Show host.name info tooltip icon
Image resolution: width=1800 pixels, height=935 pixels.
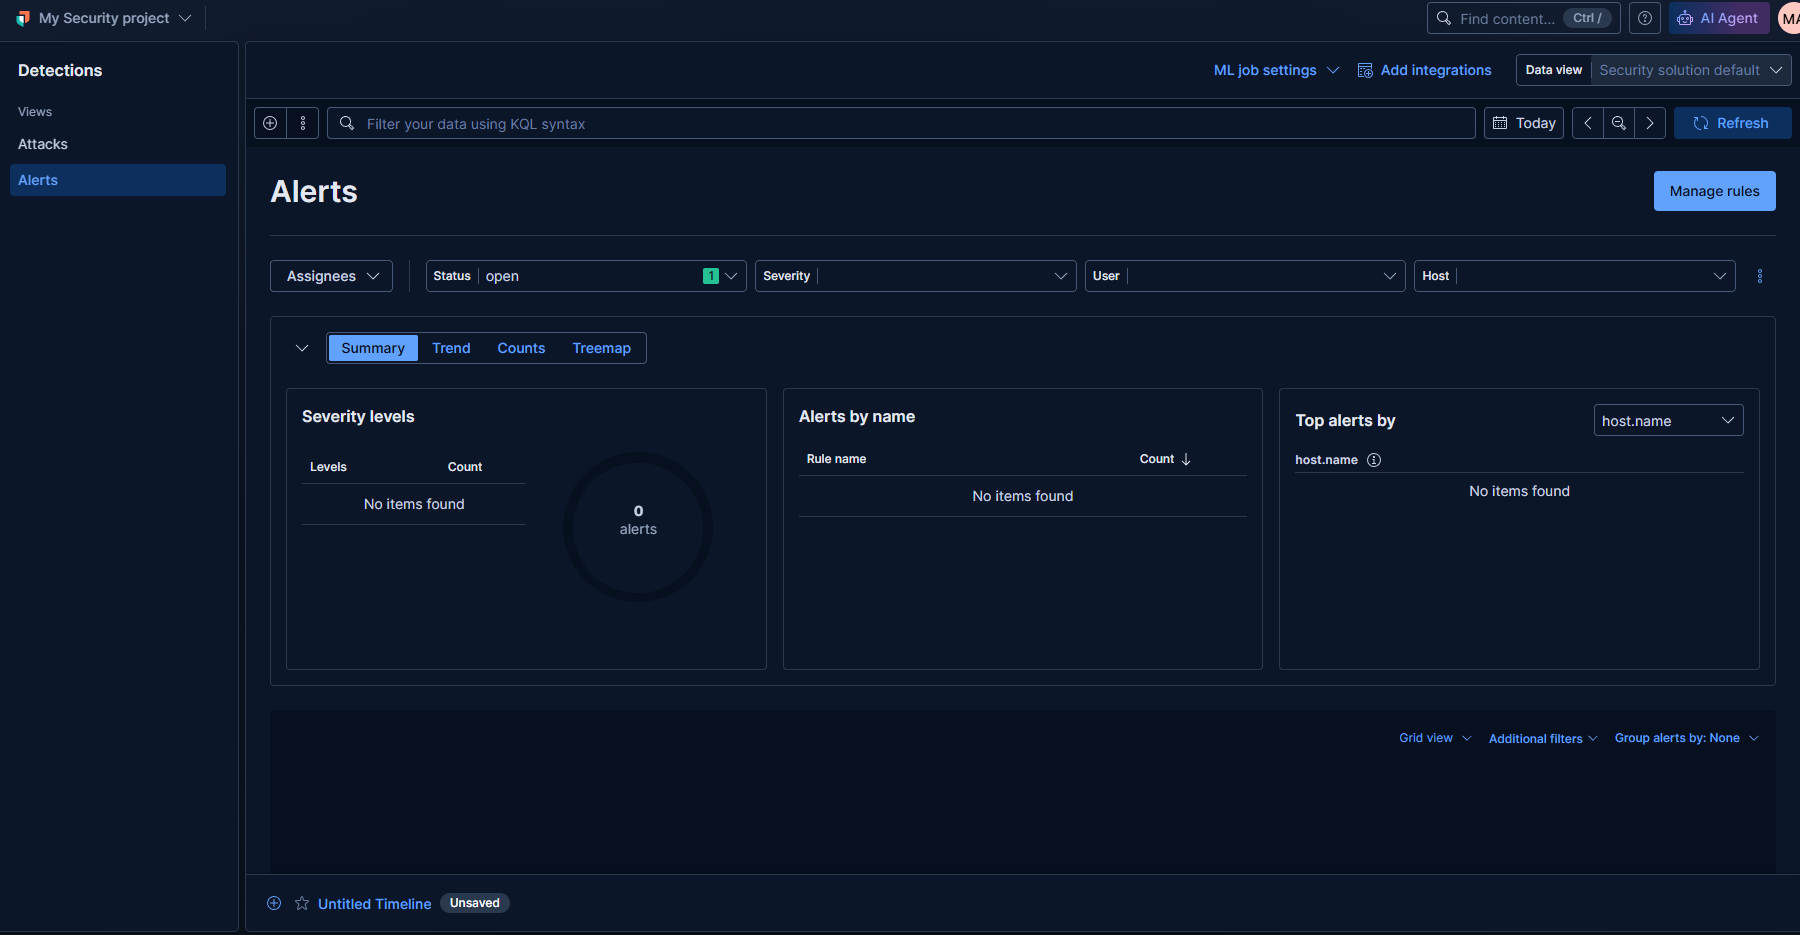click(x=1374, y=460)
